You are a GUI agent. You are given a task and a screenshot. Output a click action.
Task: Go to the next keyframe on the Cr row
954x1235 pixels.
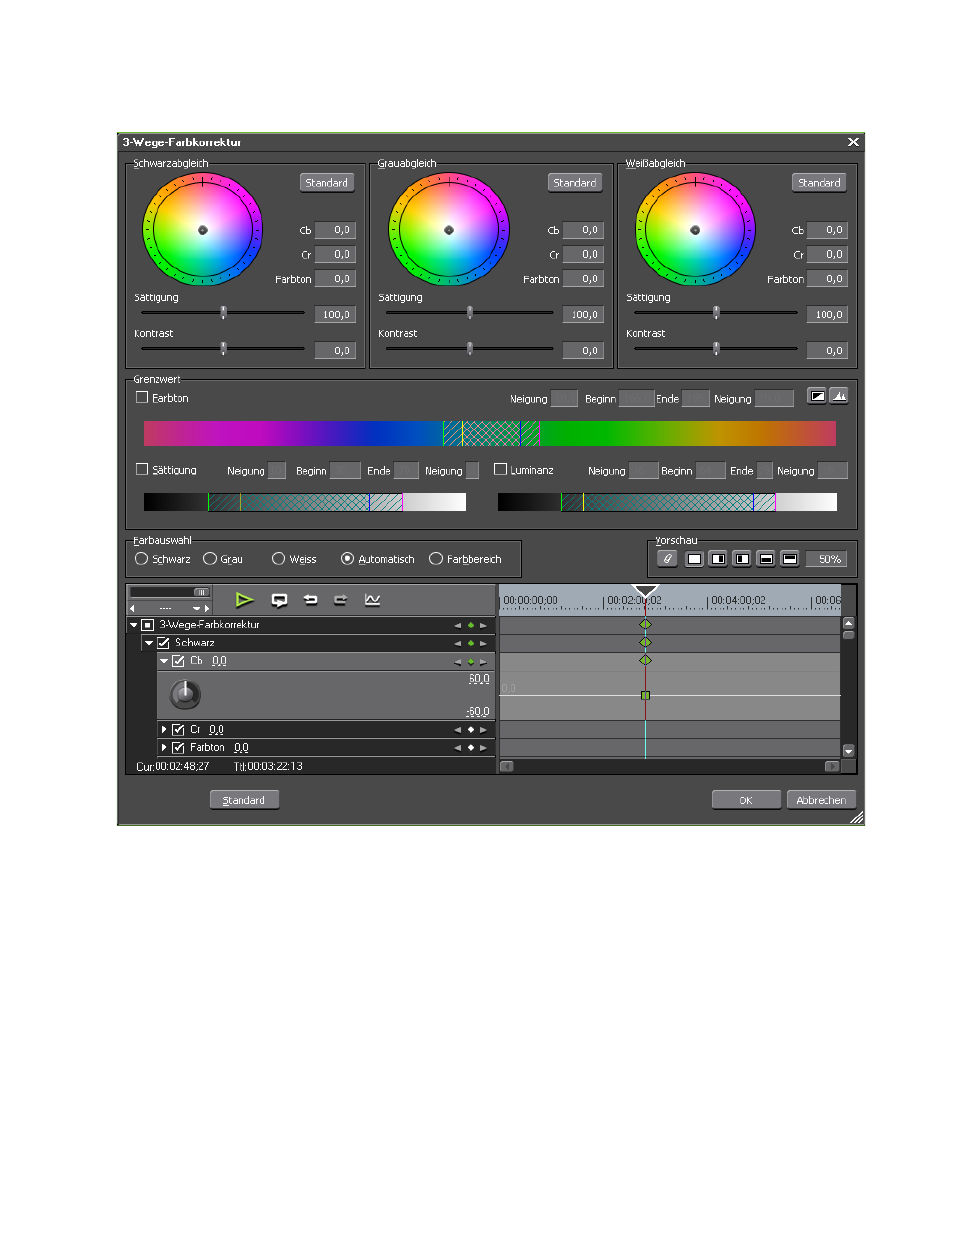tap(483, 730)
